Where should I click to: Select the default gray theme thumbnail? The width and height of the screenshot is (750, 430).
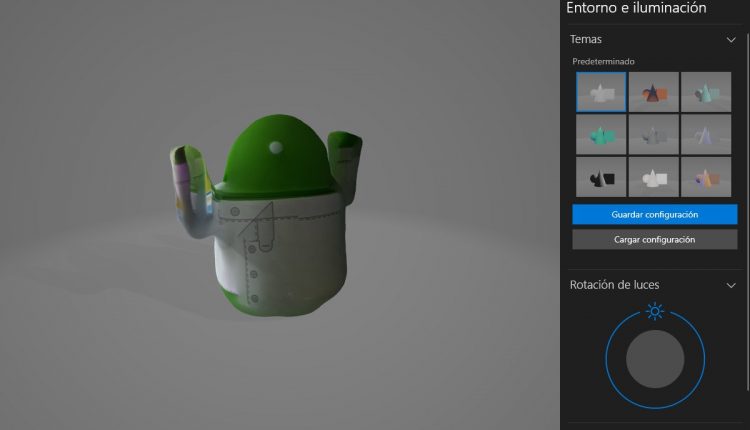coord(601,92)
